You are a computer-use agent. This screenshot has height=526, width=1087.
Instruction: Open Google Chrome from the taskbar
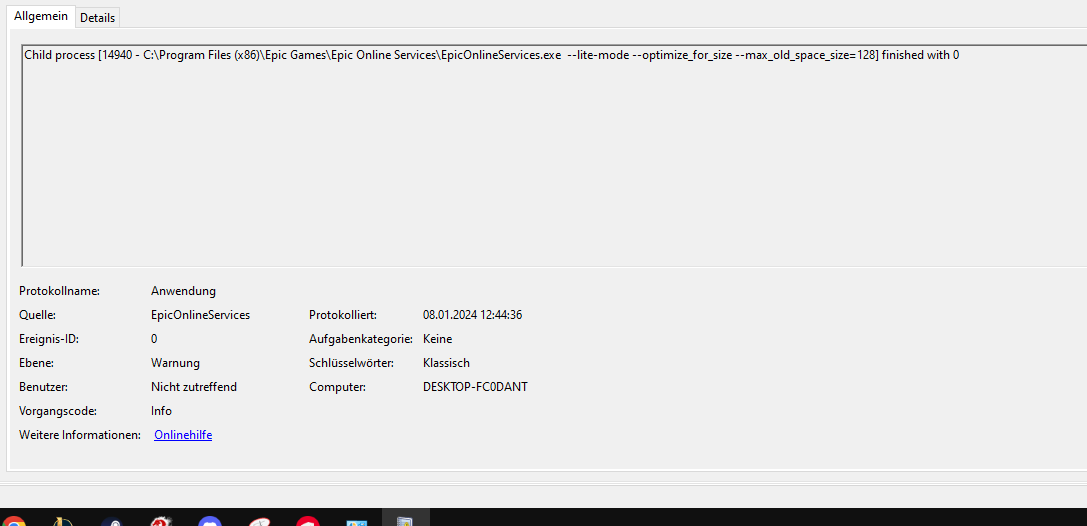pyautogui.click(x=13, y=521)
